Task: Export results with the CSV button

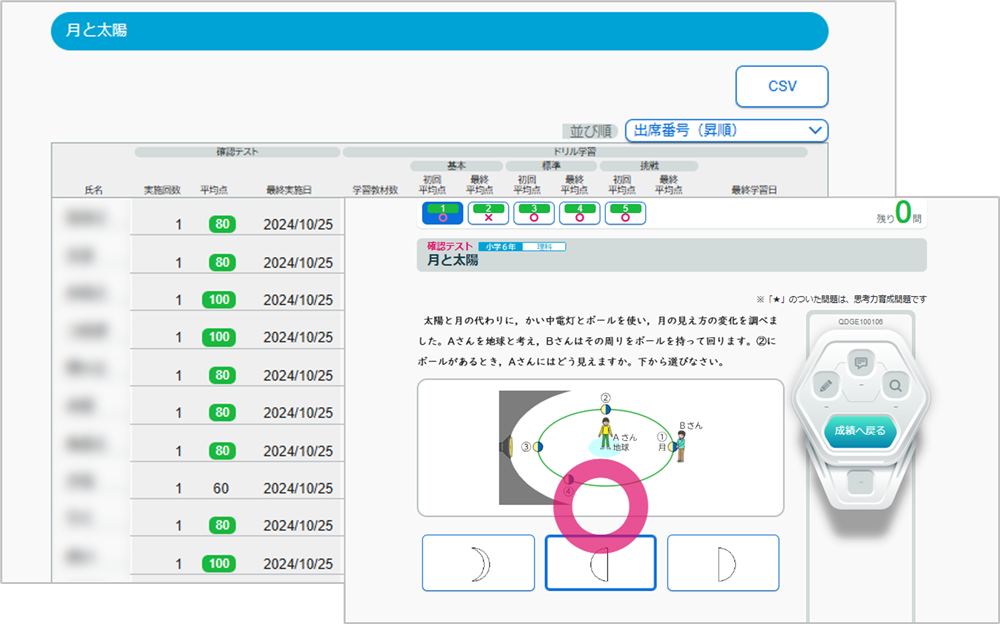Action: pyautogui.click(x=782, y=86)
